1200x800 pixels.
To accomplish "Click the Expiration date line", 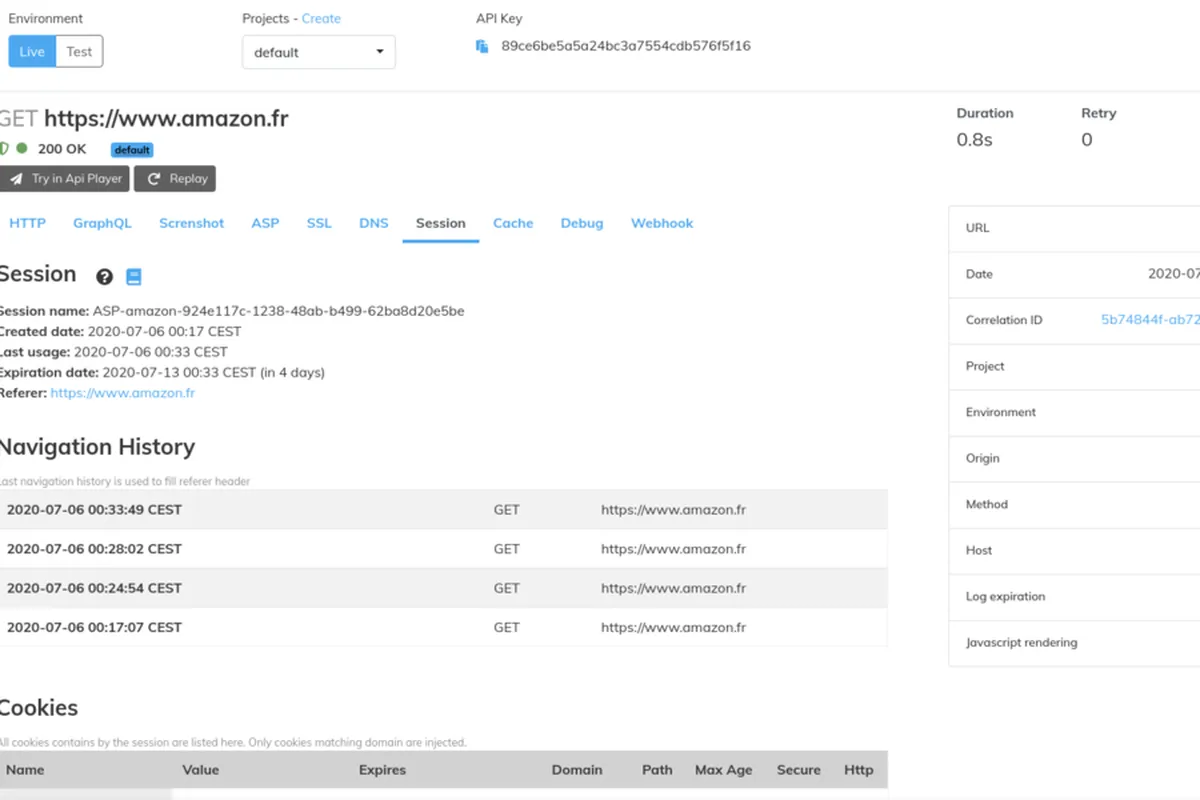I will tap(162, 372).
